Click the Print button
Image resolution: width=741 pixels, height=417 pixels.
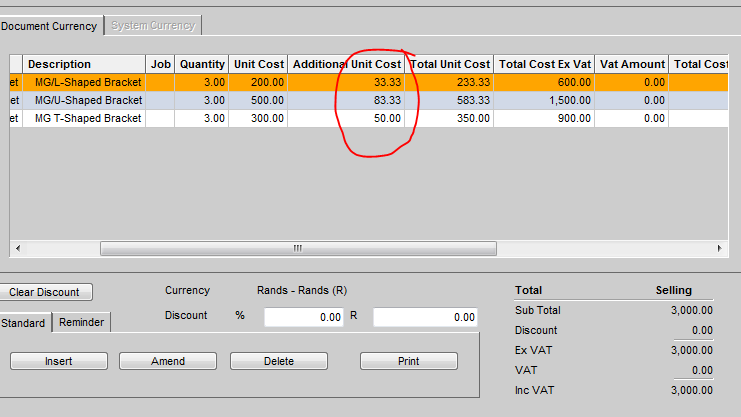[x=408, y=361]
